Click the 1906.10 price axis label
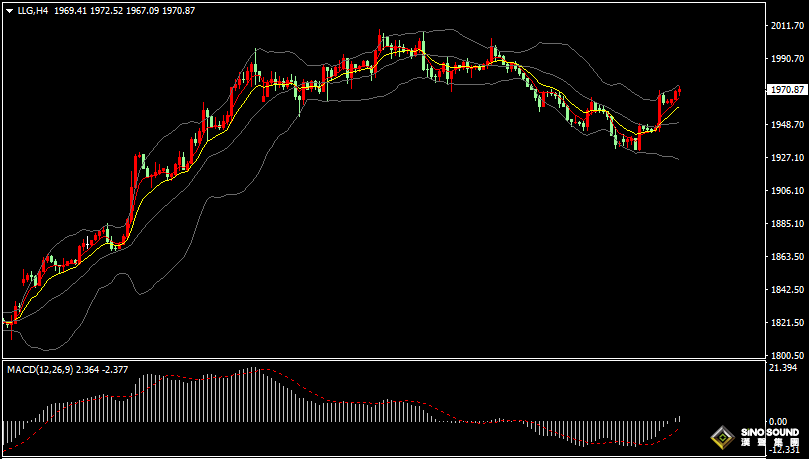The height and width of the screenshot is (459, 809). (787, 191)
